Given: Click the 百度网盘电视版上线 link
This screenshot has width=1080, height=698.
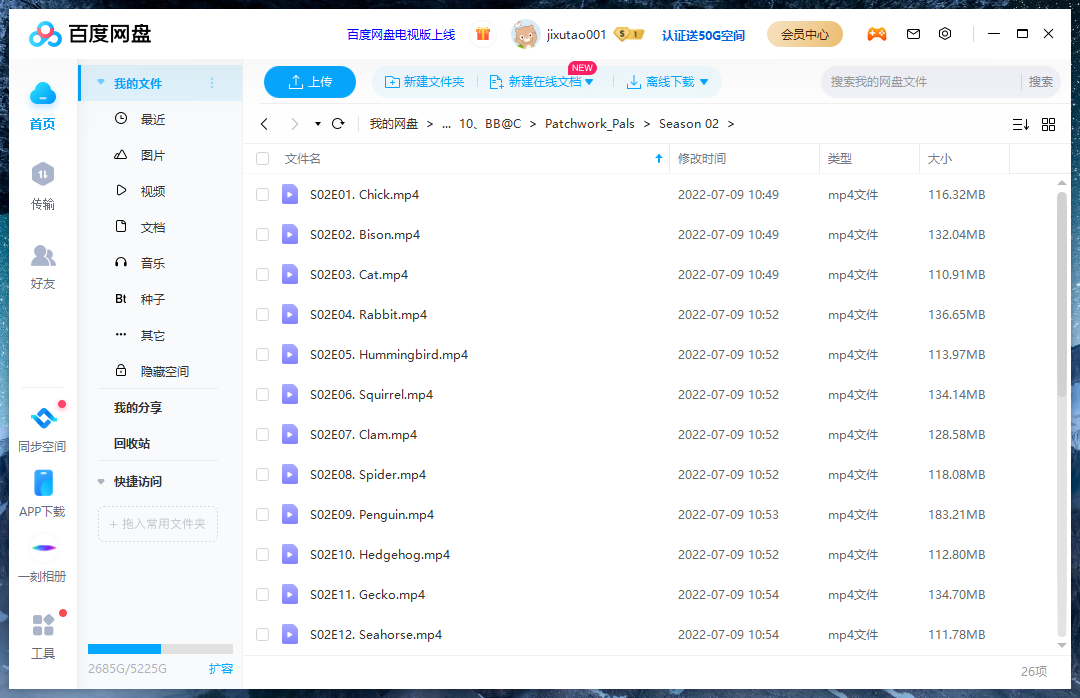Looking at the screenshot, I should 401,34.
